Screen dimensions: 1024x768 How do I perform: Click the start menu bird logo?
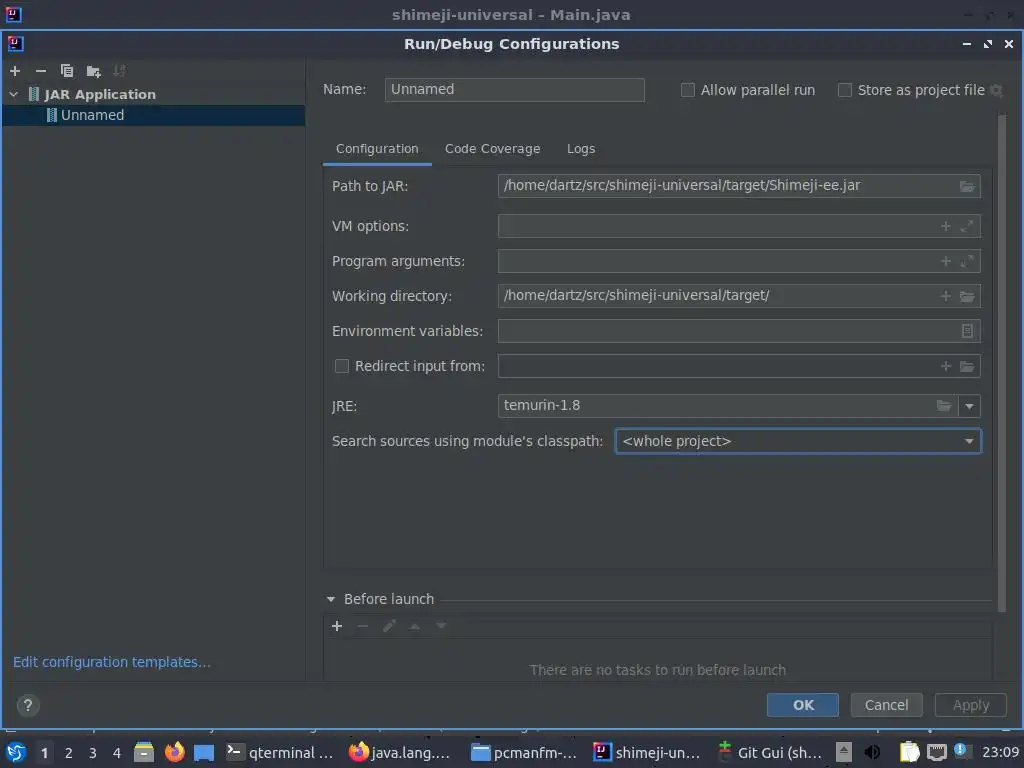[x=16, y=752]
